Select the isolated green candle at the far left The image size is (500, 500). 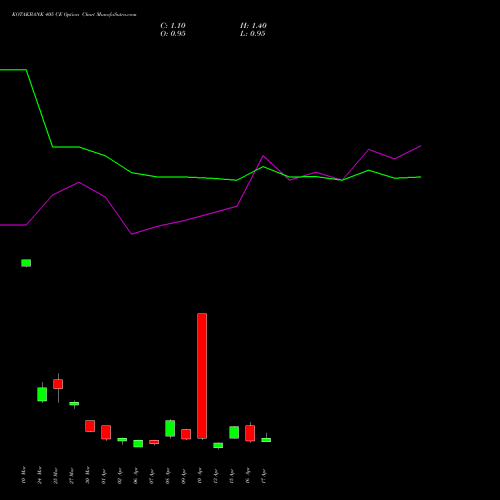(26, 263)
